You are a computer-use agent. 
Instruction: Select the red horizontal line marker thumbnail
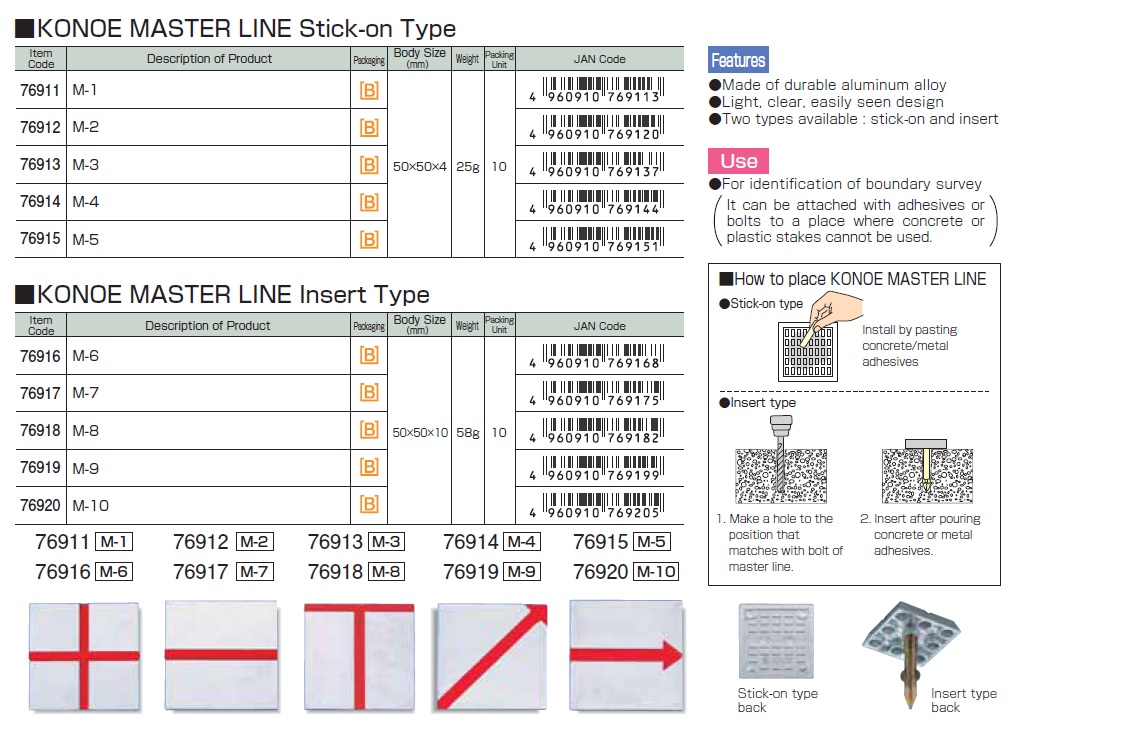coord(220,654)
